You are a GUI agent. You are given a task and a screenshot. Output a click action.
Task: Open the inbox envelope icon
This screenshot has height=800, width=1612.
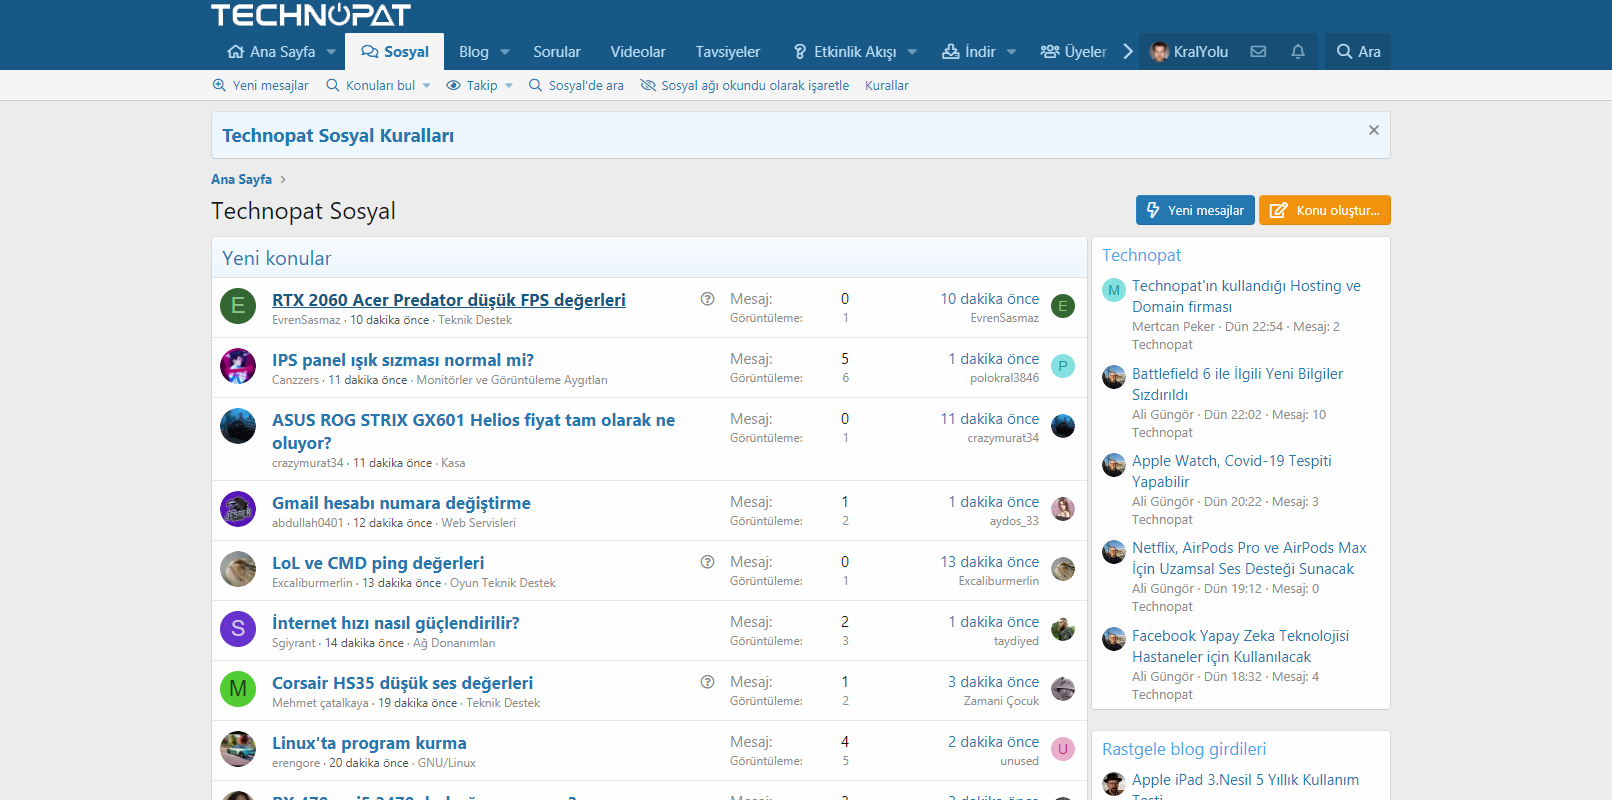(1258, 52)
